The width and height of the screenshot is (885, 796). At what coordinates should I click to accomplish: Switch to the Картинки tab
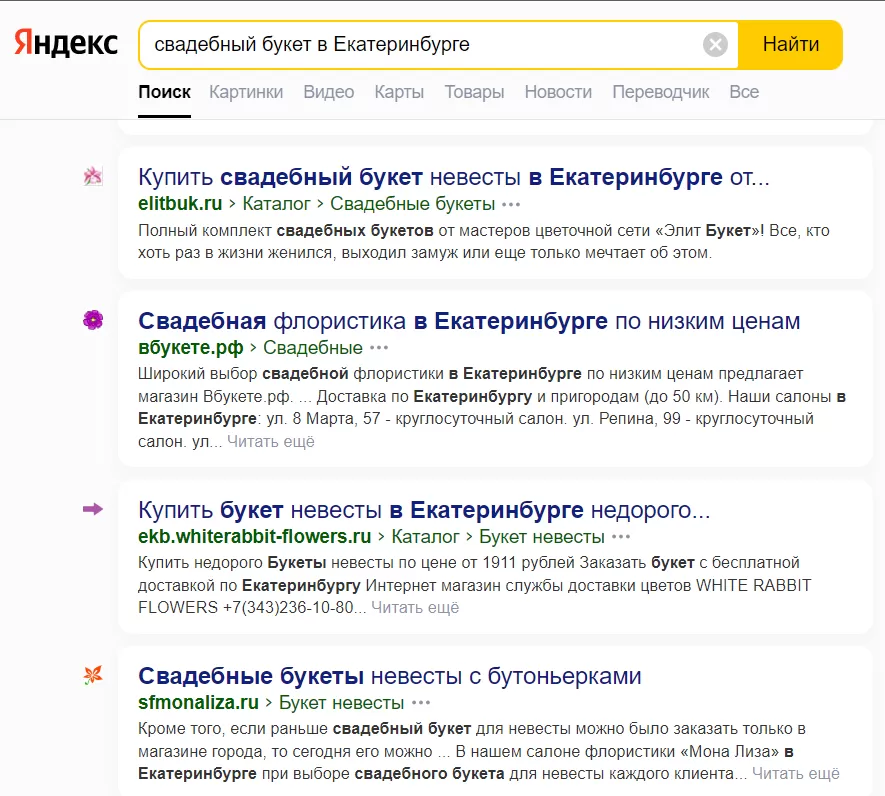click(246, 92)
